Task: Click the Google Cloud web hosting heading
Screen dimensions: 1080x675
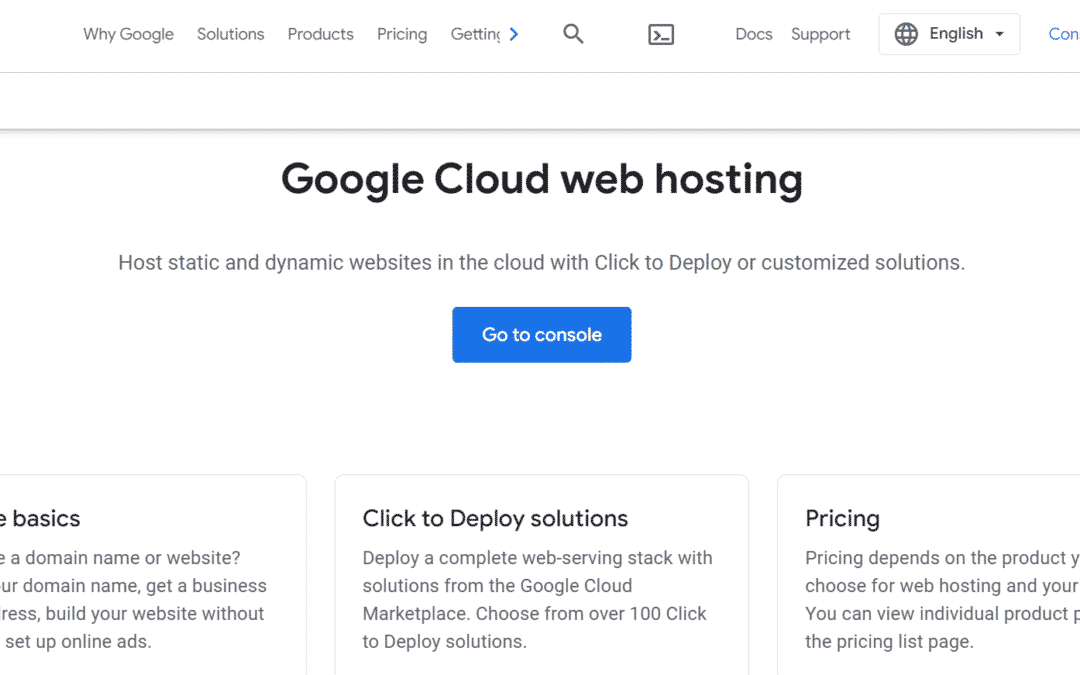Action: pos(541,179)
